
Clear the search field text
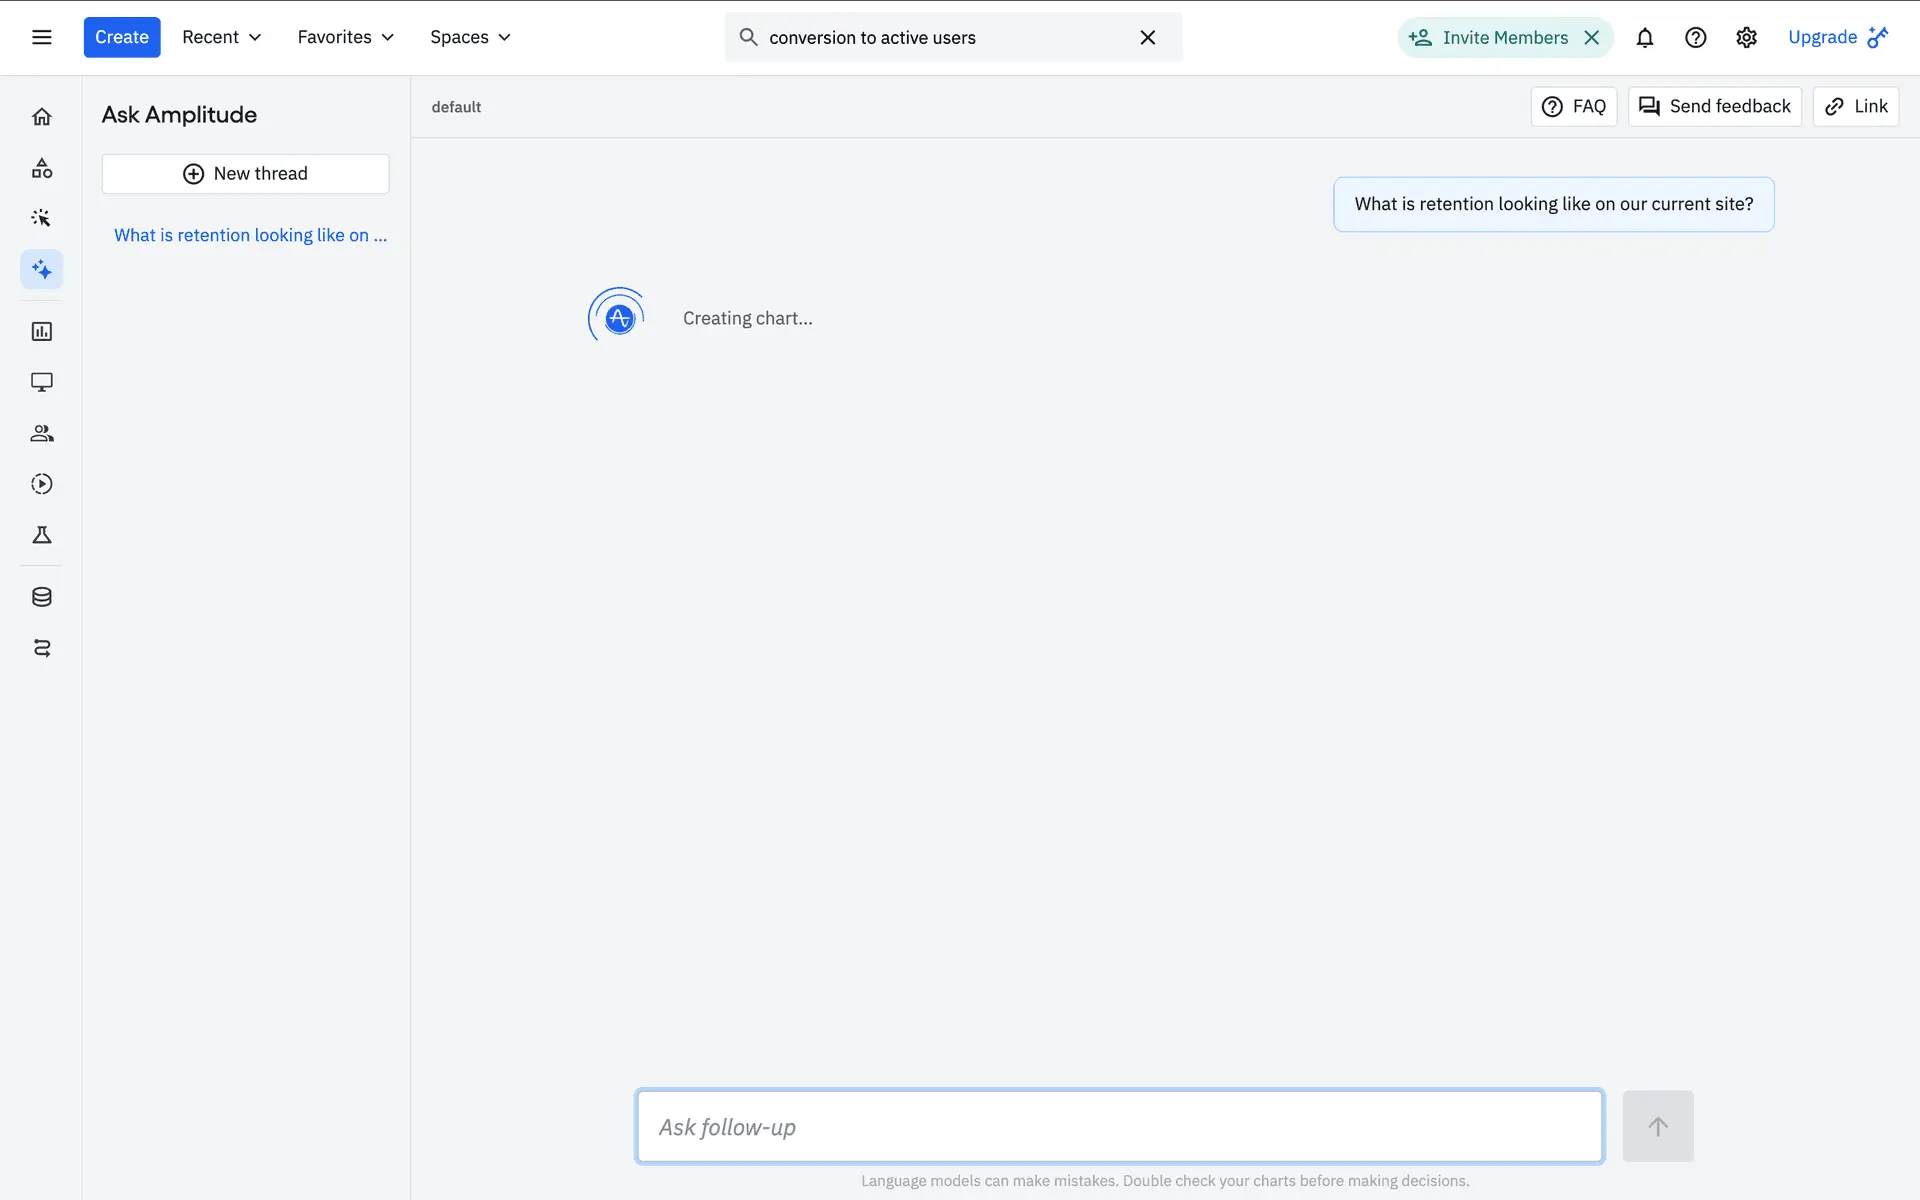pyautogui.click(x=1147, y=37)
